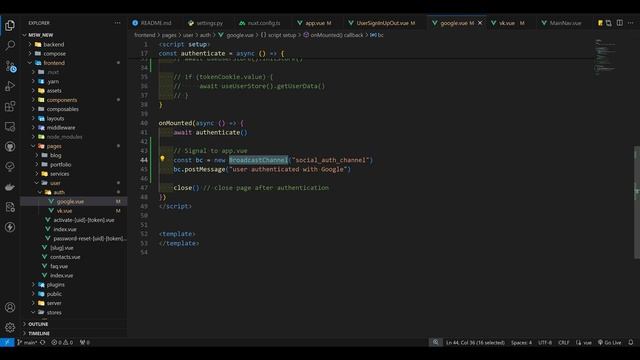Open the Docker whale view
This screenshot has width=640, height=360.
click(10, 187)
